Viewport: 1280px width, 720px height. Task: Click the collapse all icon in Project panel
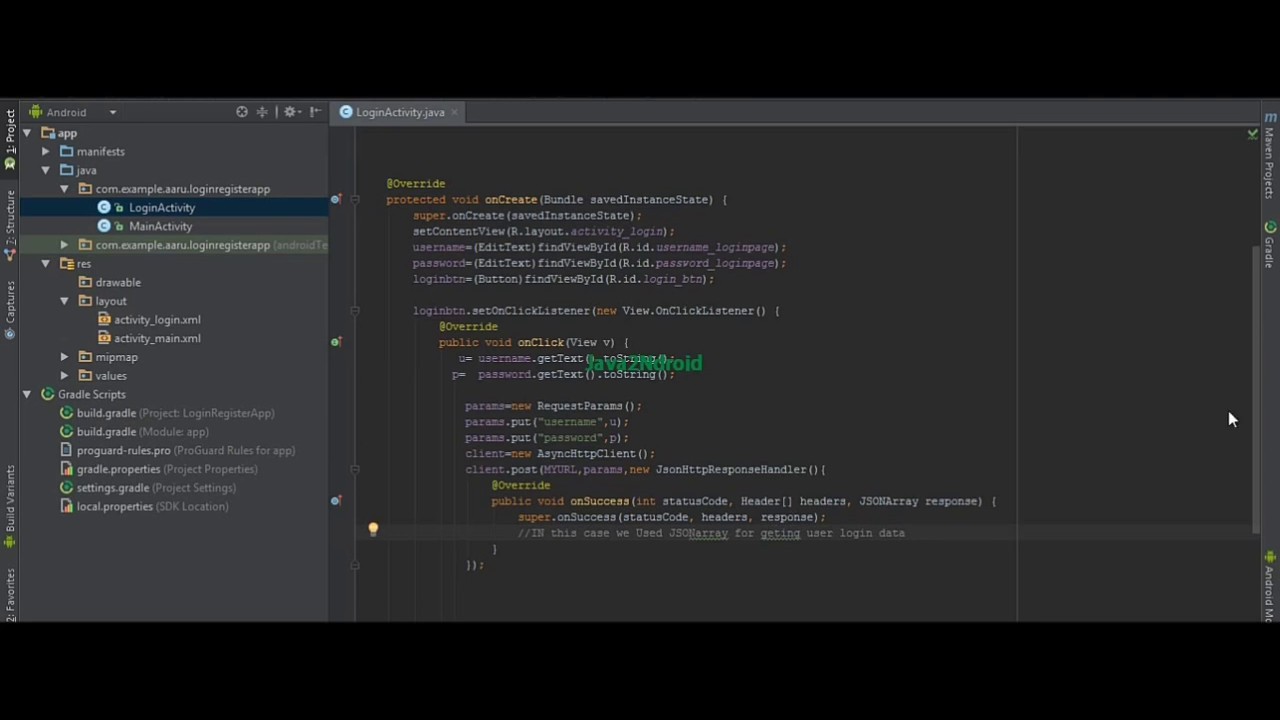[x=262, y=112]
